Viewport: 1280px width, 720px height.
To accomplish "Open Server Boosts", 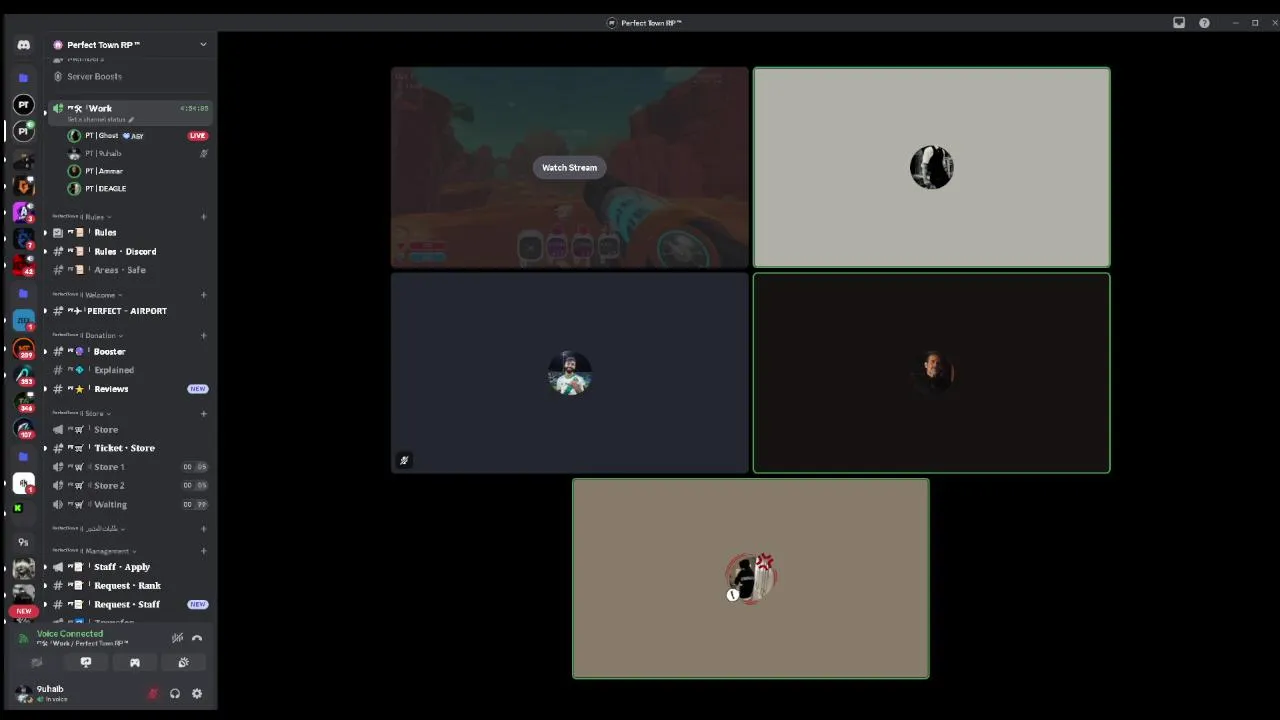I will point(130,76).
